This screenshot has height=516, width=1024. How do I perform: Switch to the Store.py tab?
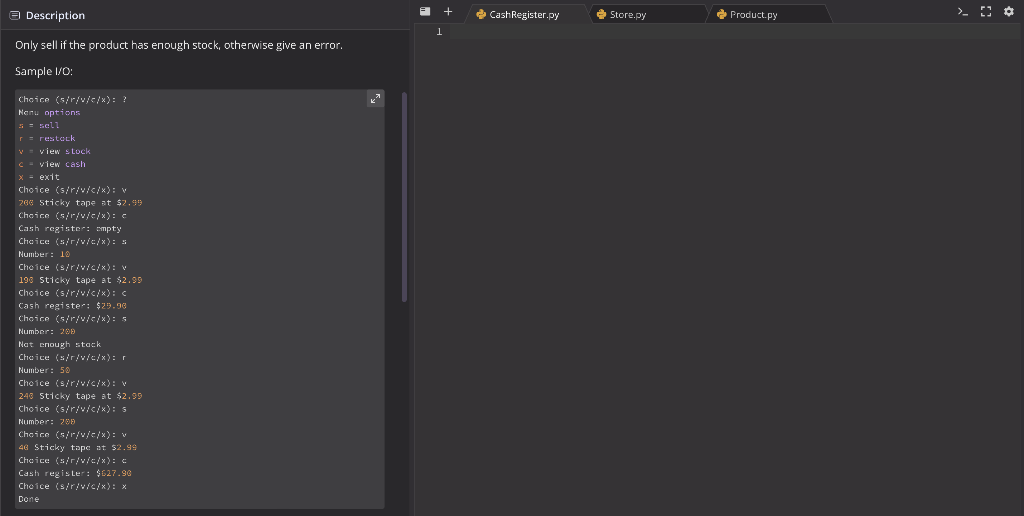click(x=628, y=14)
